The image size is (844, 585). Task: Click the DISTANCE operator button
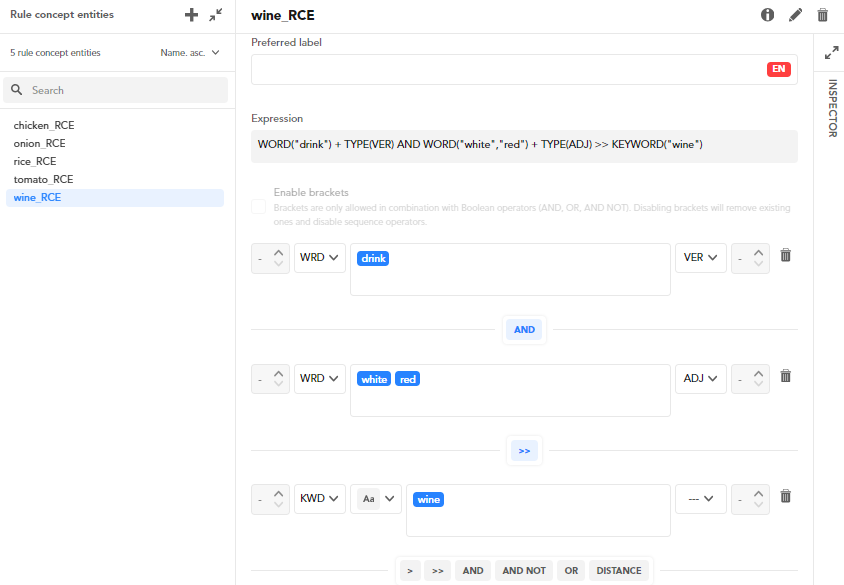coord(619,571)
